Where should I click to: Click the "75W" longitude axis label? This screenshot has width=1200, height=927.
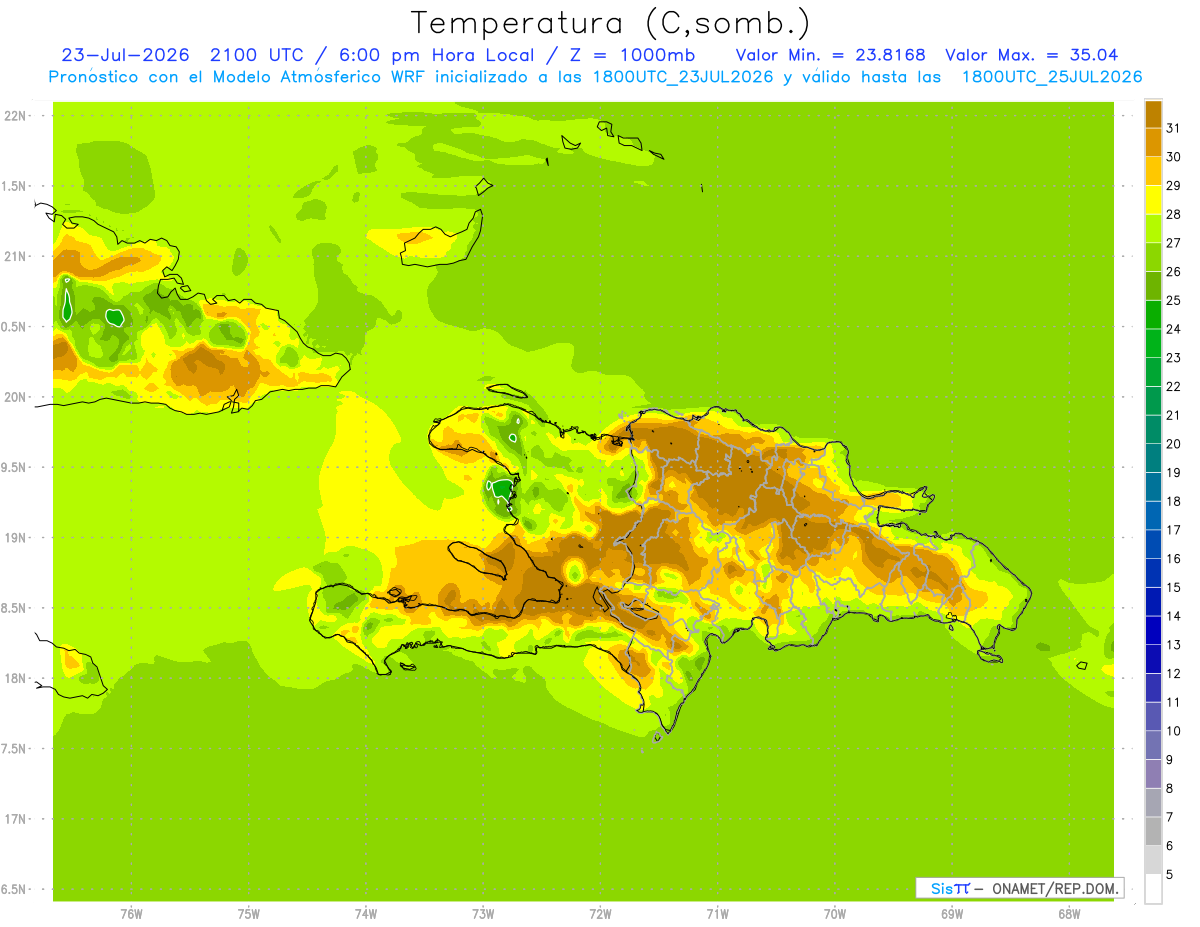click(248, 914)
